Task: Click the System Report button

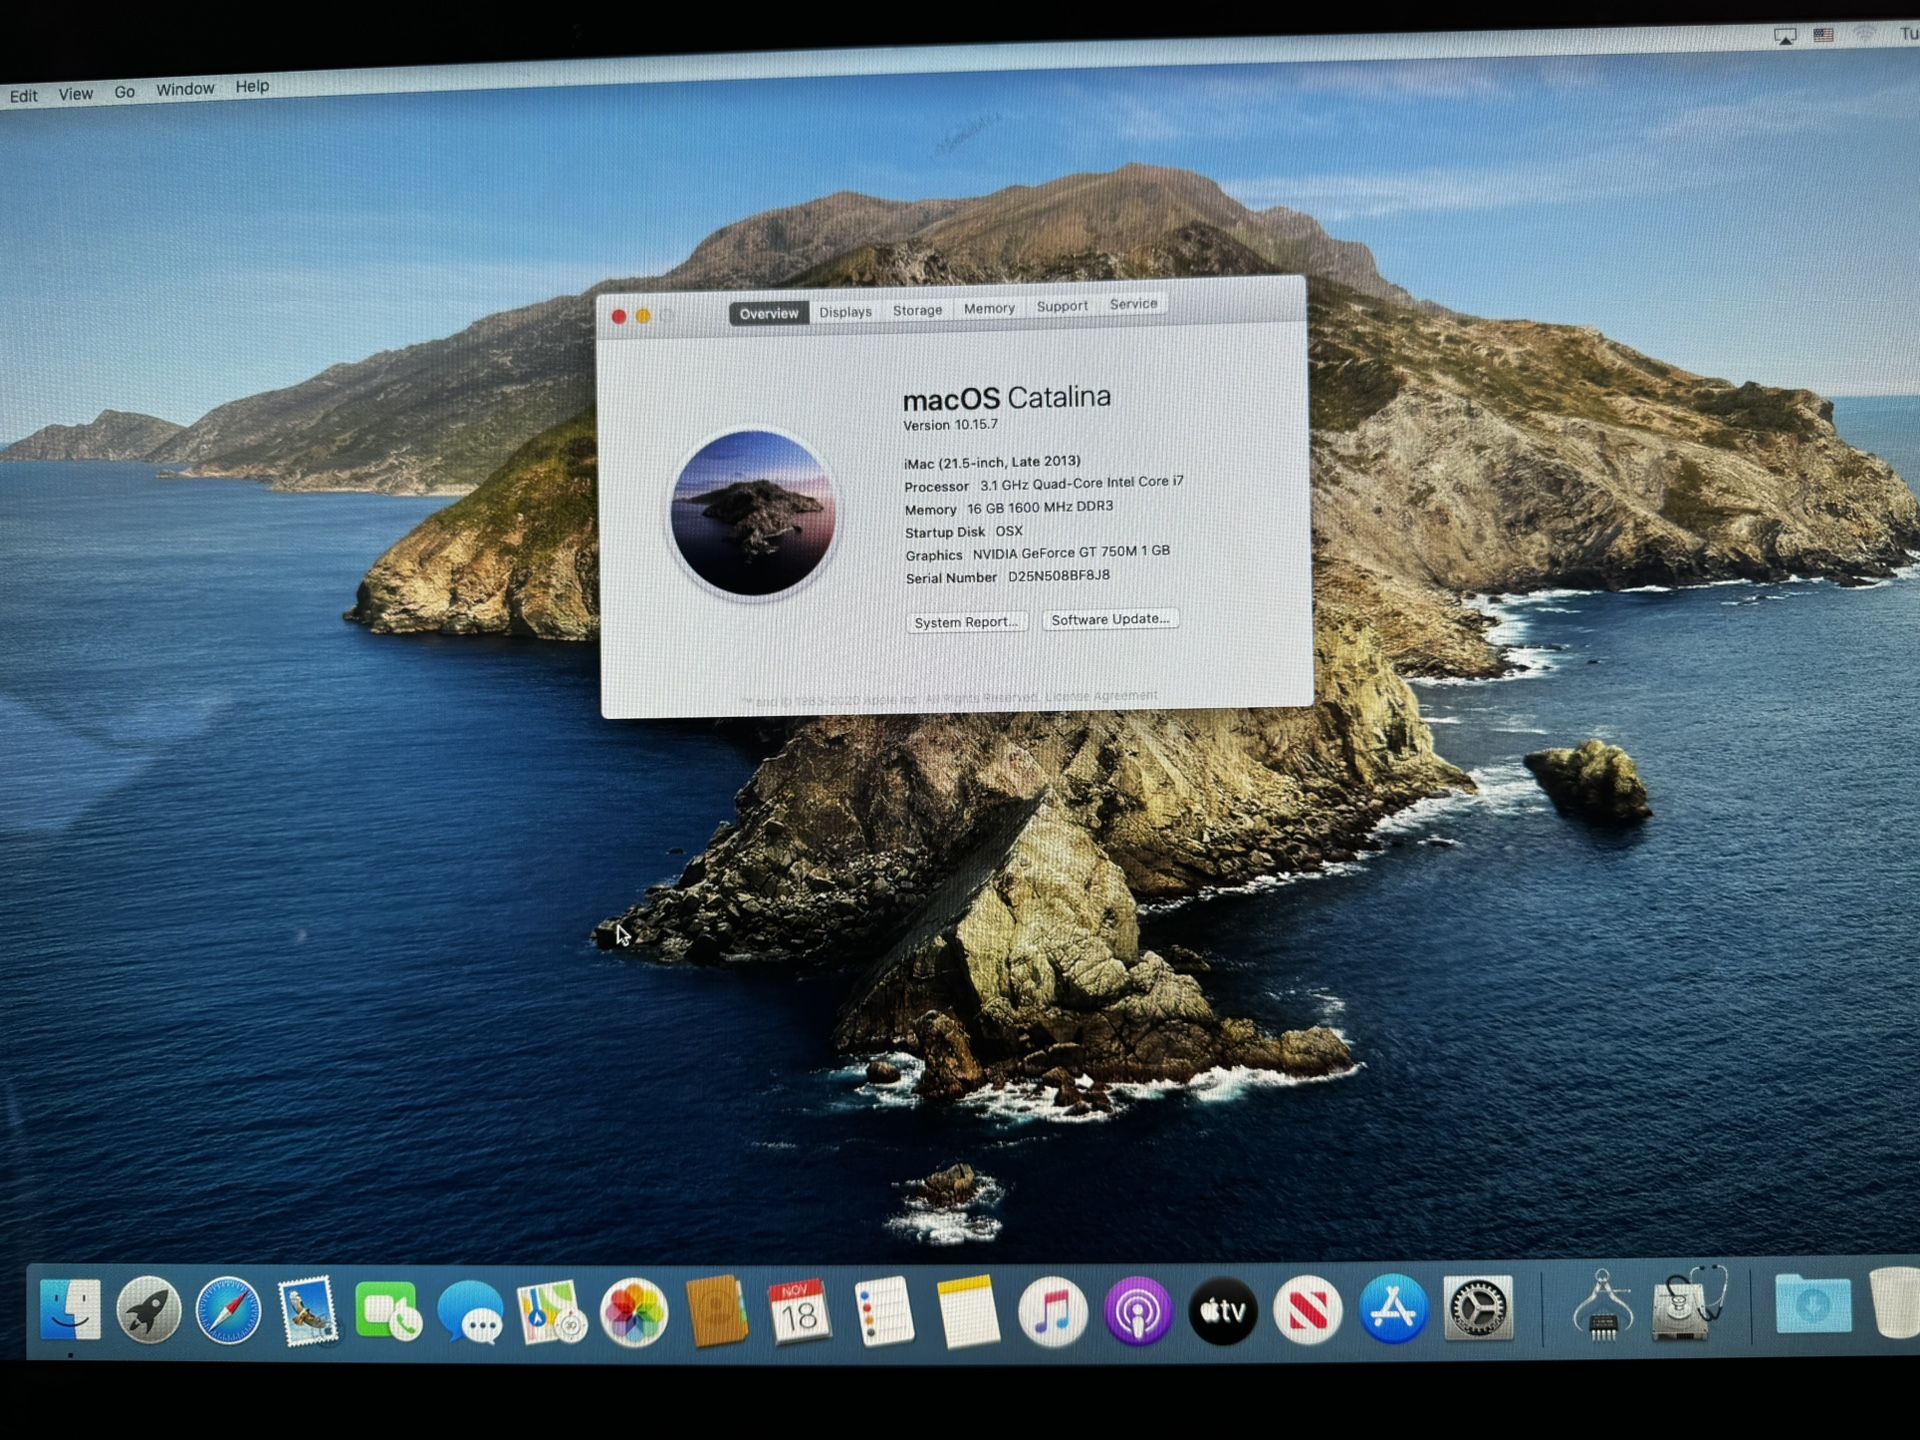Action: tap(965, 621)
